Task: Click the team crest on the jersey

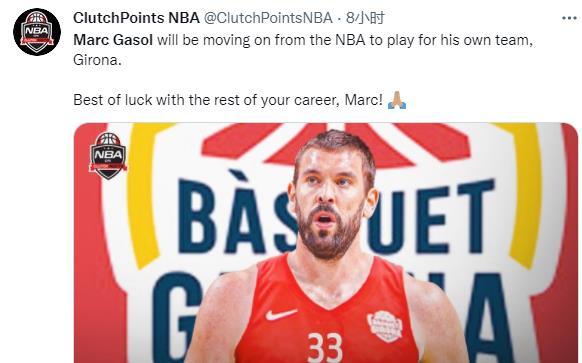Action: [385, 326]
